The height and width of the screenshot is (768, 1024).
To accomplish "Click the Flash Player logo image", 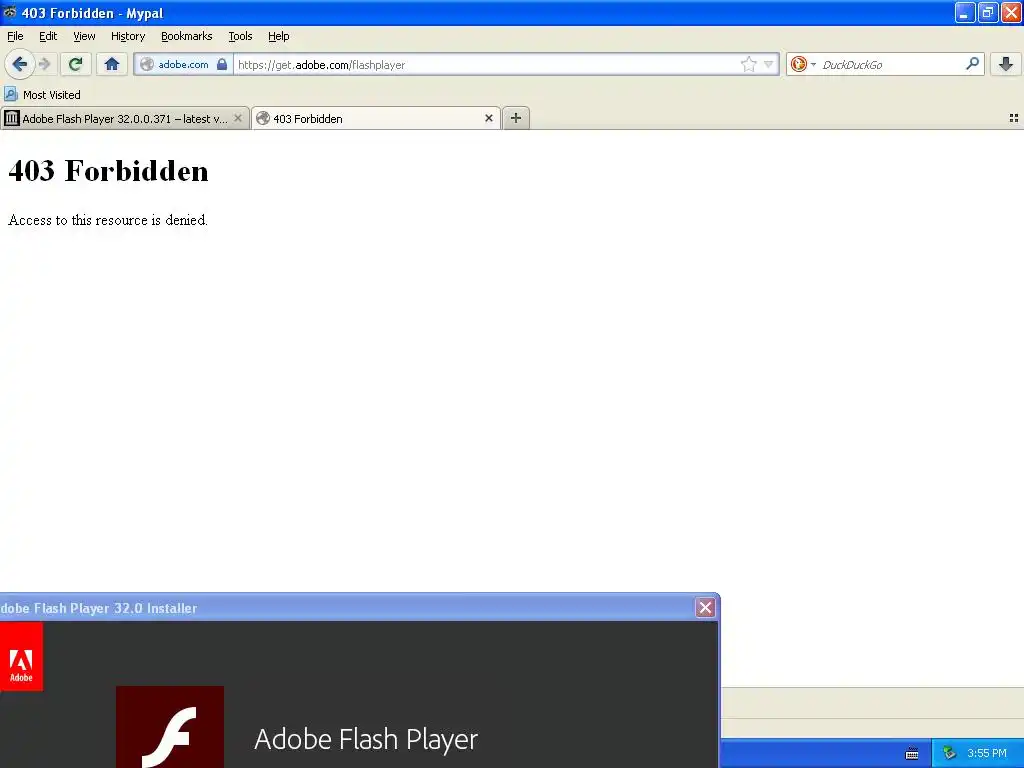I will [x=170, y=727].
